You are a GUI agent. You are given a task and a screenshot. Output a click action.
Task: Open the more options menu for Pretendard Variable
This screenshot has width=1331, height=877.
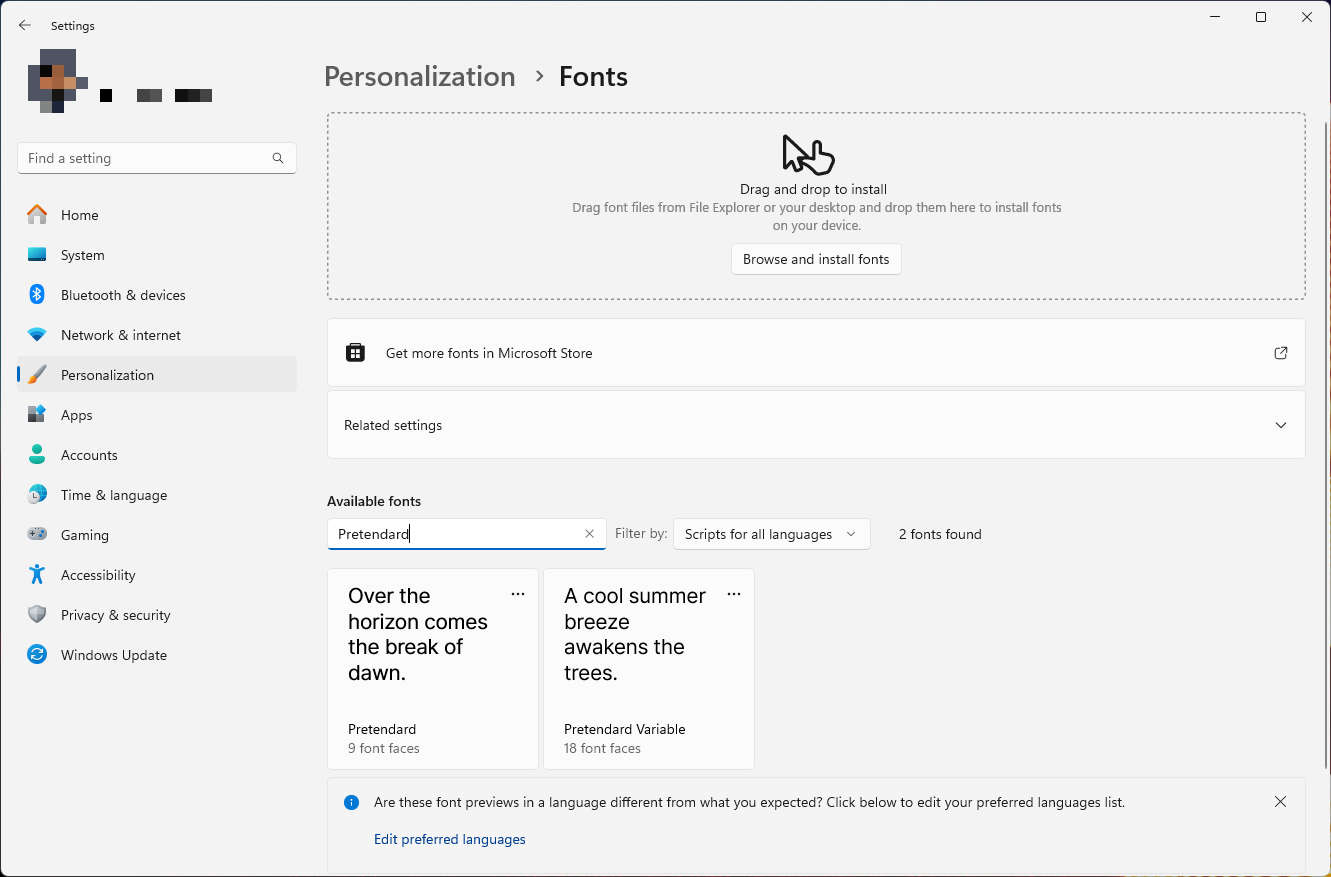pyautogui.click(x=734, y=594)
